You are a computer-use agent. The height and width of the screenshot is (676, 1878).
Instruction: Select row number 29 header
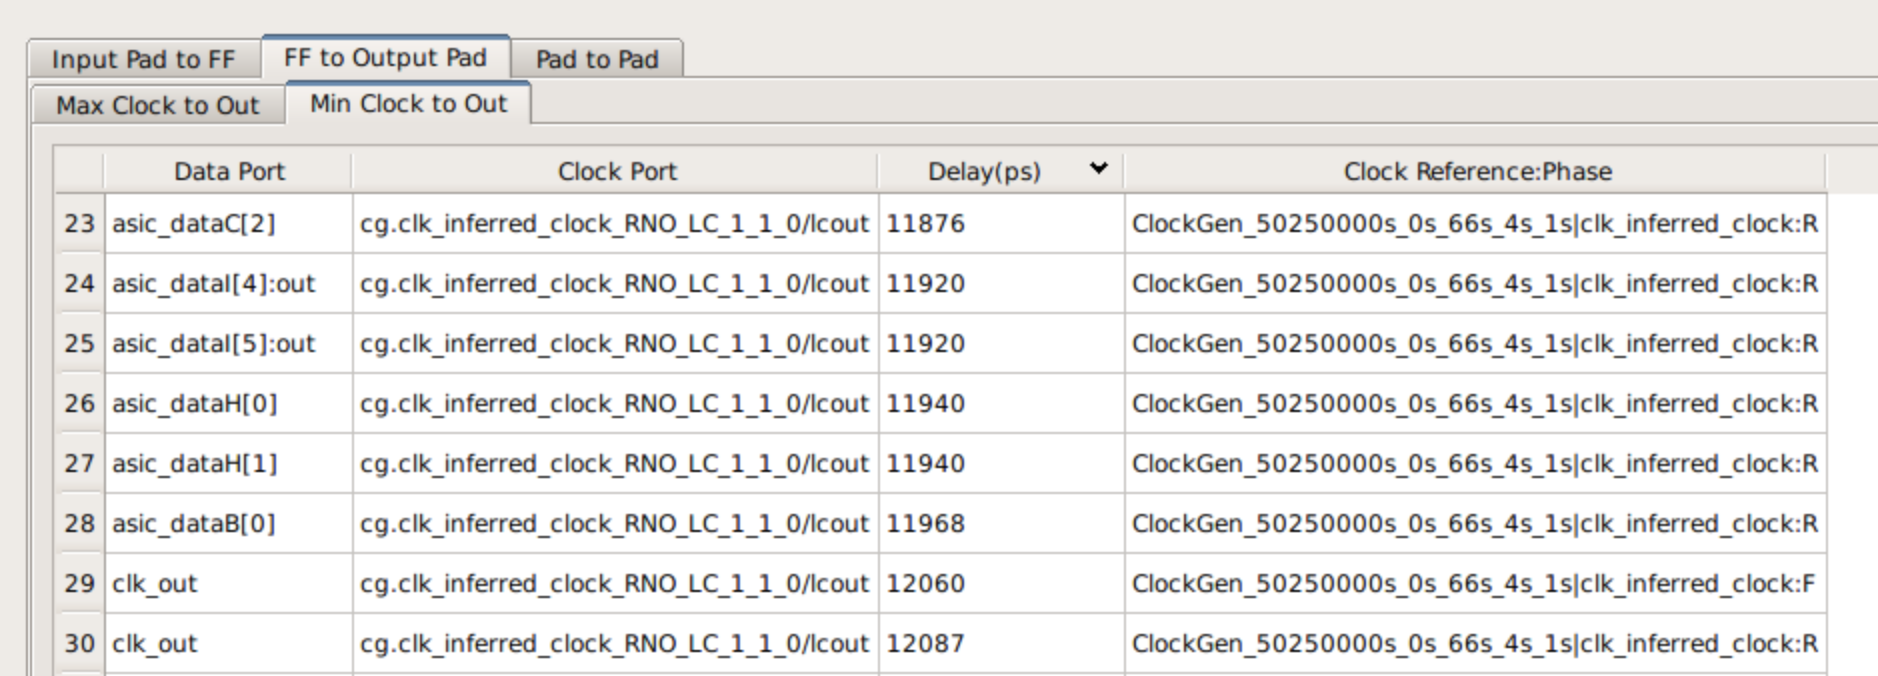[79, 583]
